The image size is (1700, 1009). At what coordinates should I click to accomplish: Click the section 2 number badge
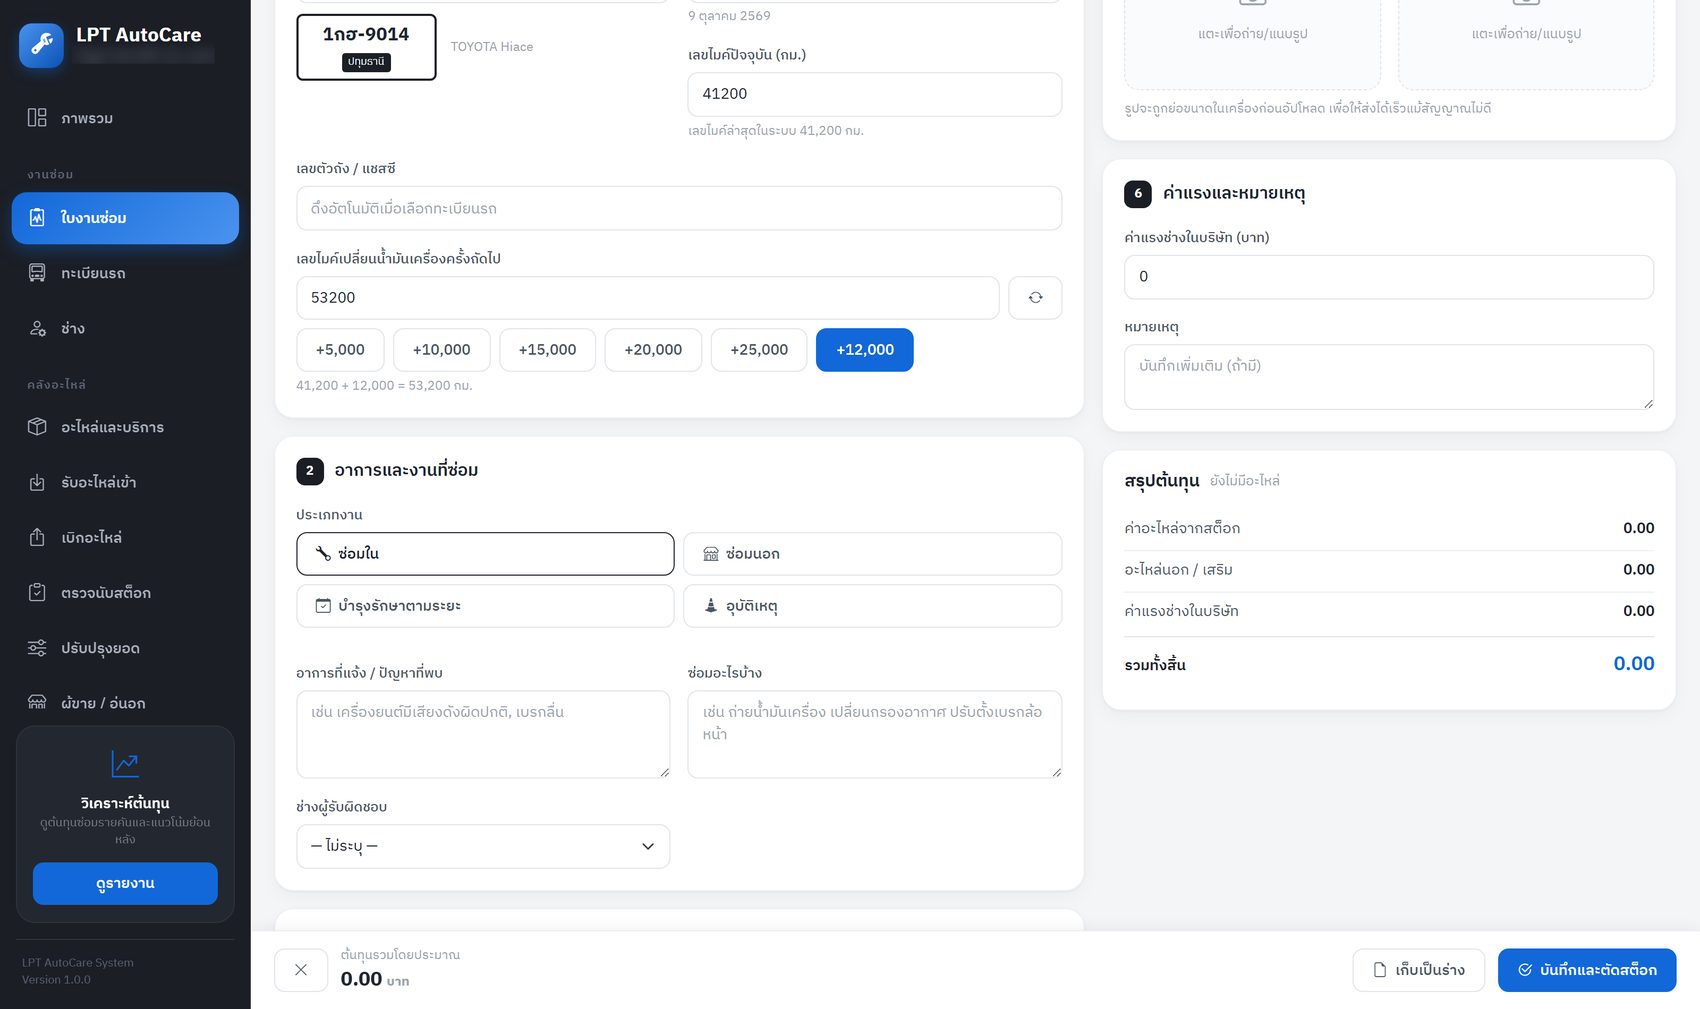pyautogui.click(x=310, y=471)
